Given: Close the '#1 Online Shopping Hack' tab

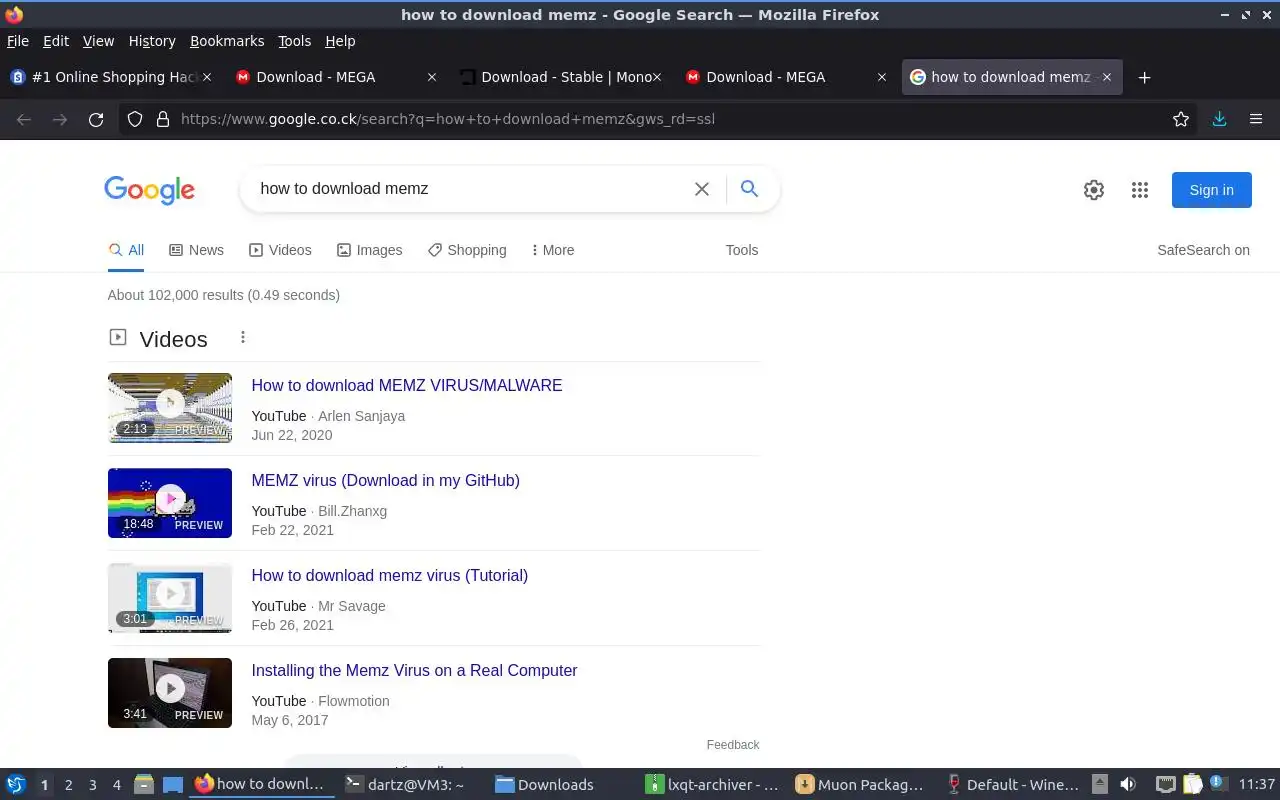Looking at the screenshot, I should [207, 77].
